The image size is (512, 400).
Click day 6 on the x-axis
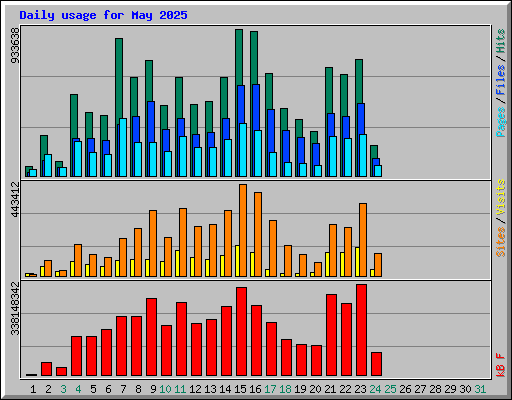(x=108, y=389)
